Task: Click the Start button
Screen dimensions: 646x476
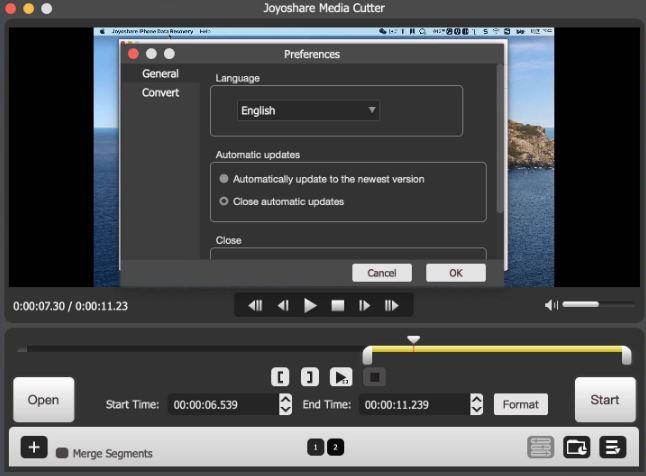Action: tap(605, 399)
